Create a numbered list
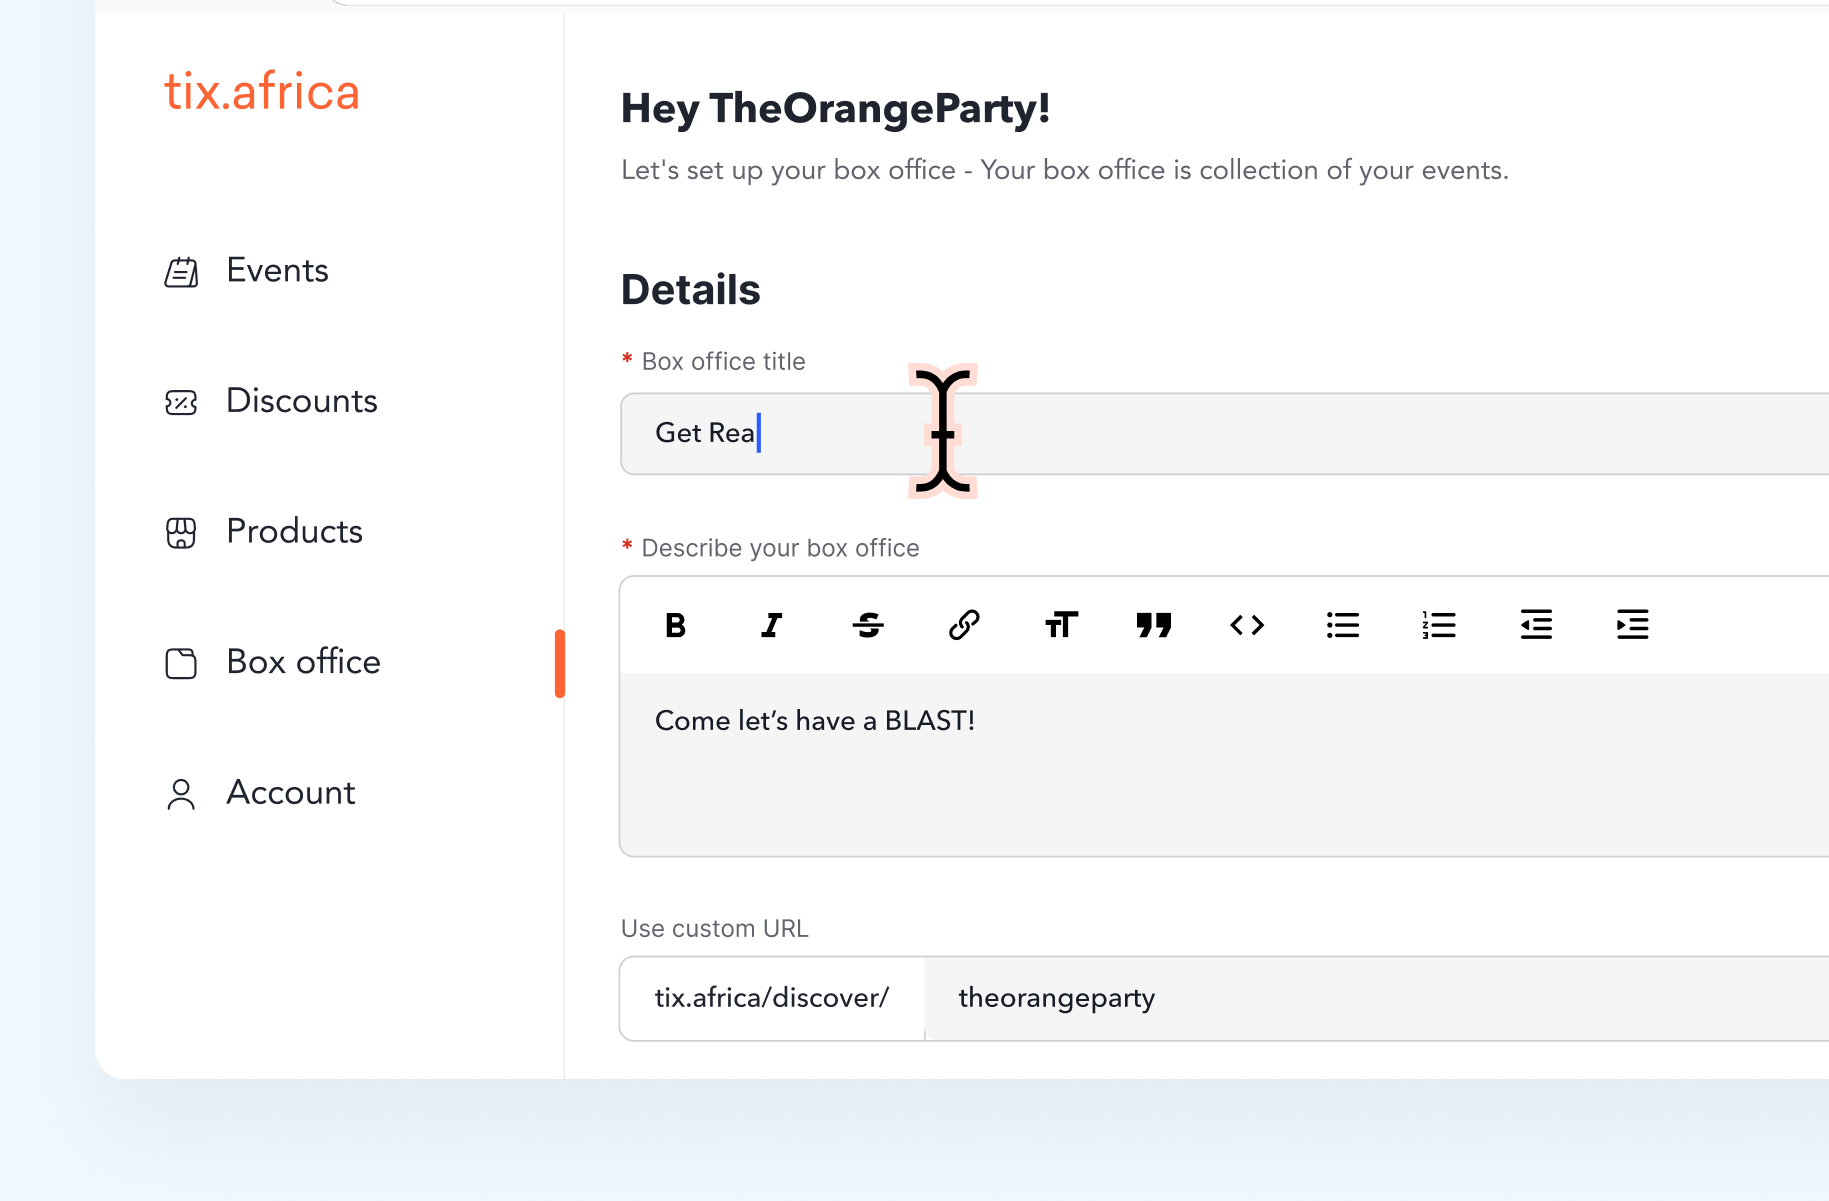 1439,625
